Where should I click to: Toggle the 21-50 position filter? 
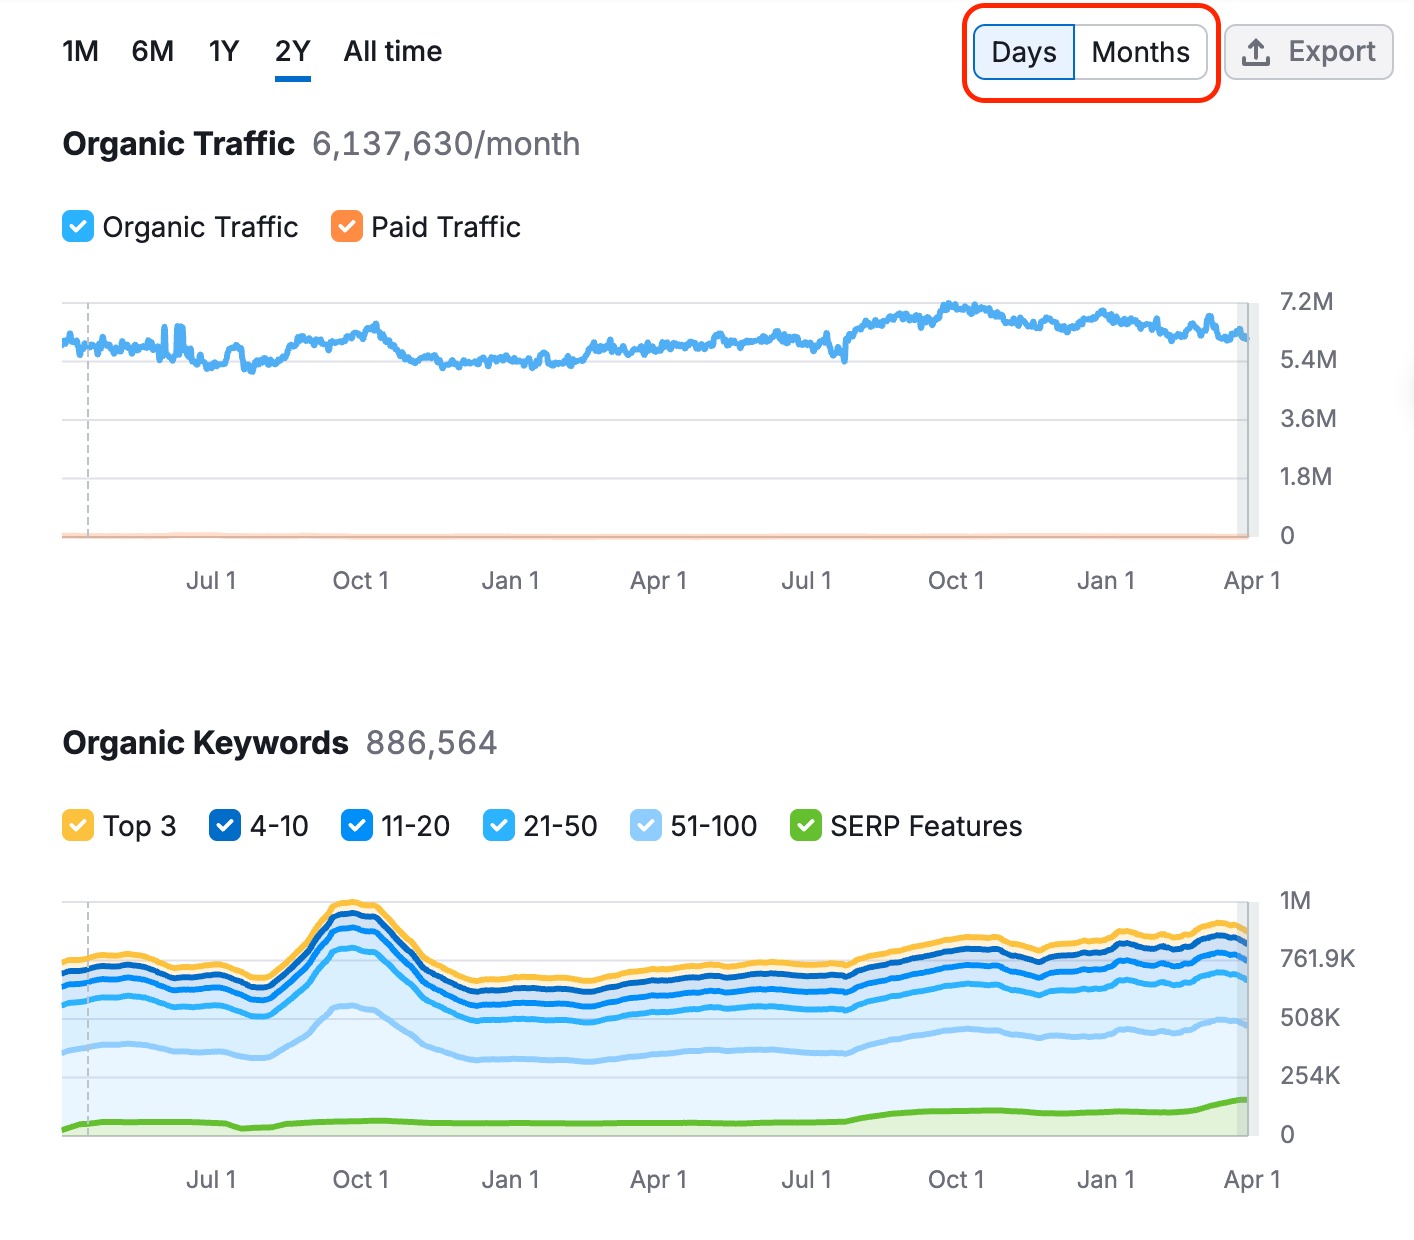click(498, 825)
